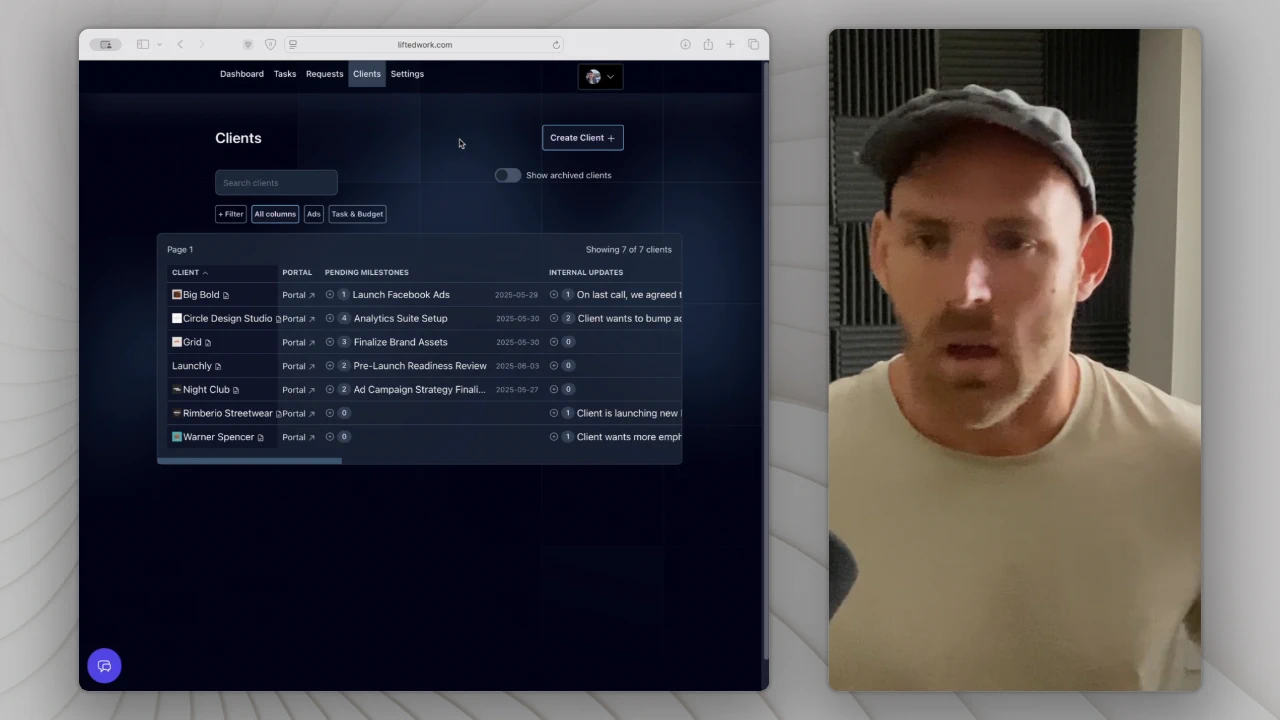Select the Ads column preset
Viewport: 1280px width, 720px height.
click(x=314, y=214)
